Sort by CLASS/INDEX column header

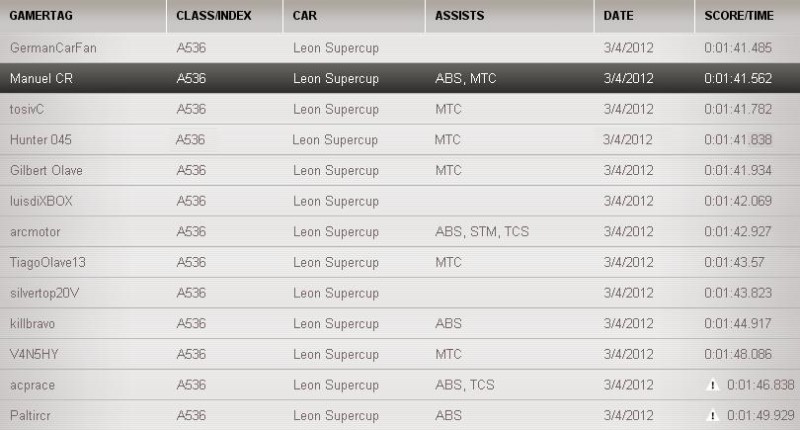213,17
